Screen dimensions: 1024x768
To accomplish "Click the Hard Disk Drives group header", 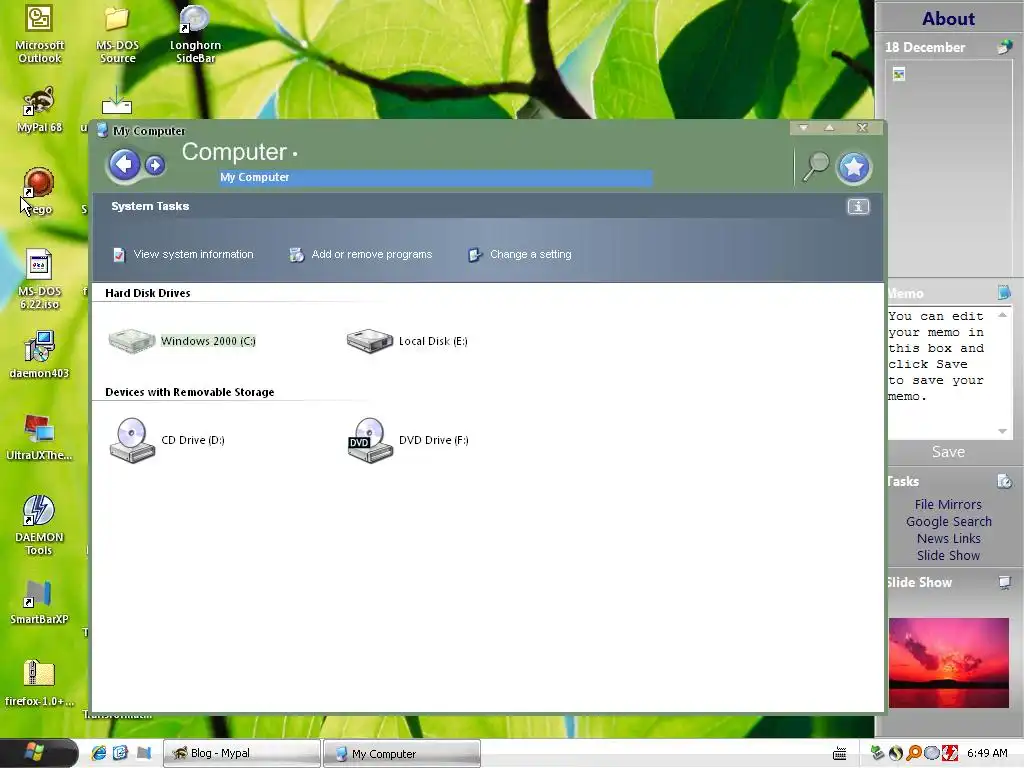I will point(148,293).
